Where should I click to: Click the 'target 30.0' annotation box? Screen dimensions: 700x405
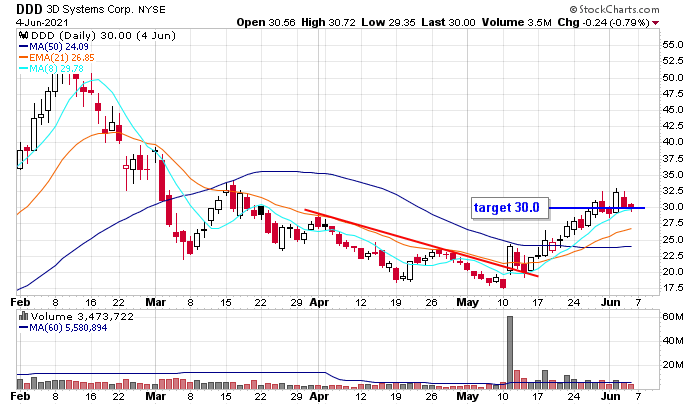coord(510,208)
